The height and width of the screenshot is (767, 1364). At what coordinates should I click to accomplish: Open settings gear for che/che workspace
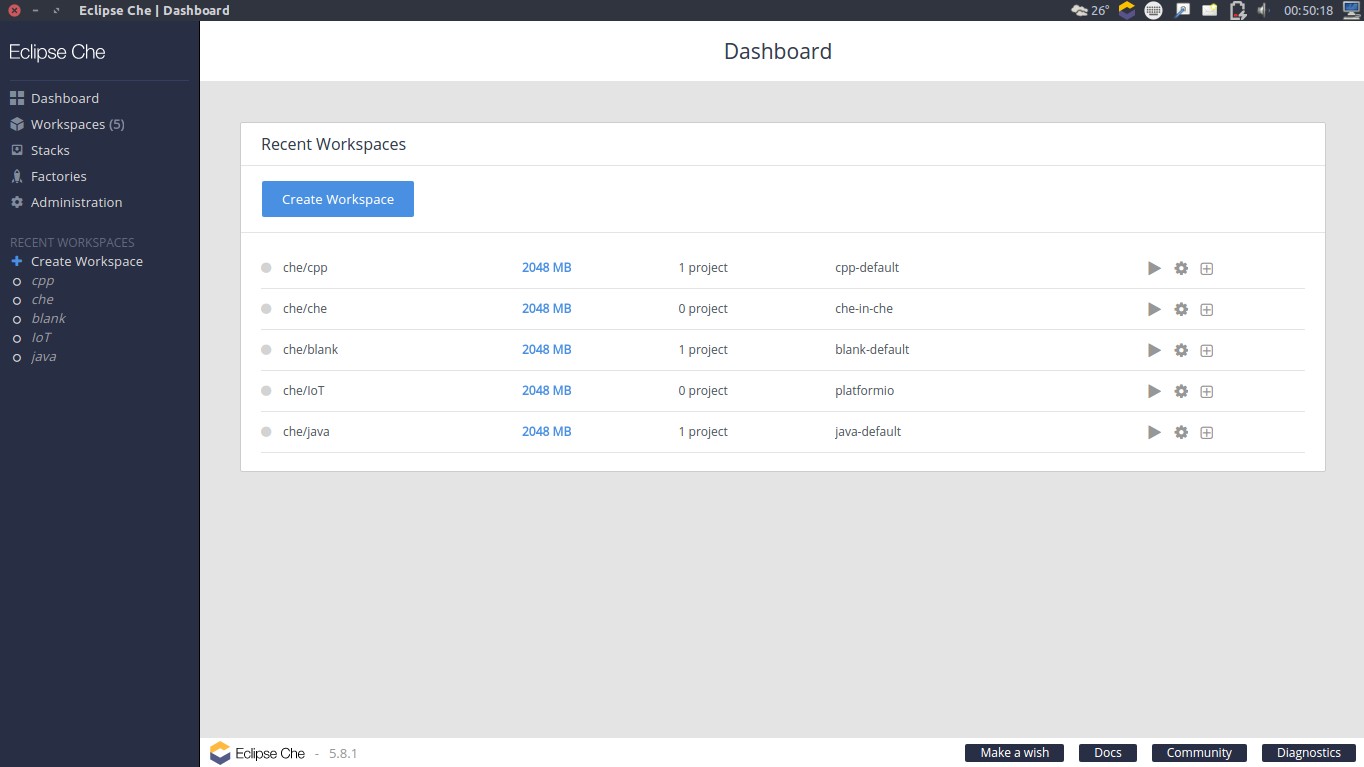(x=1181, y=309)
